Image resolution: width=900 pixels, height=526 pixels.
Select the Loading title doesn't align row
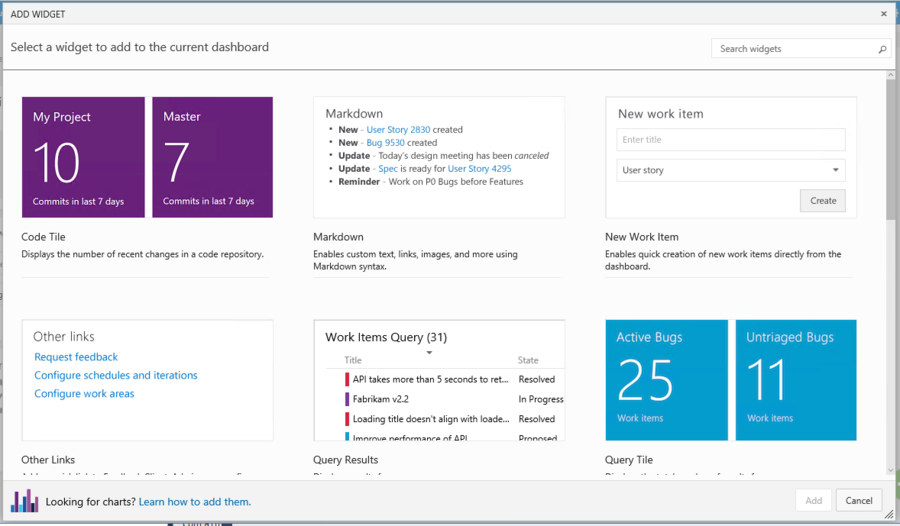tap(445, 419)
